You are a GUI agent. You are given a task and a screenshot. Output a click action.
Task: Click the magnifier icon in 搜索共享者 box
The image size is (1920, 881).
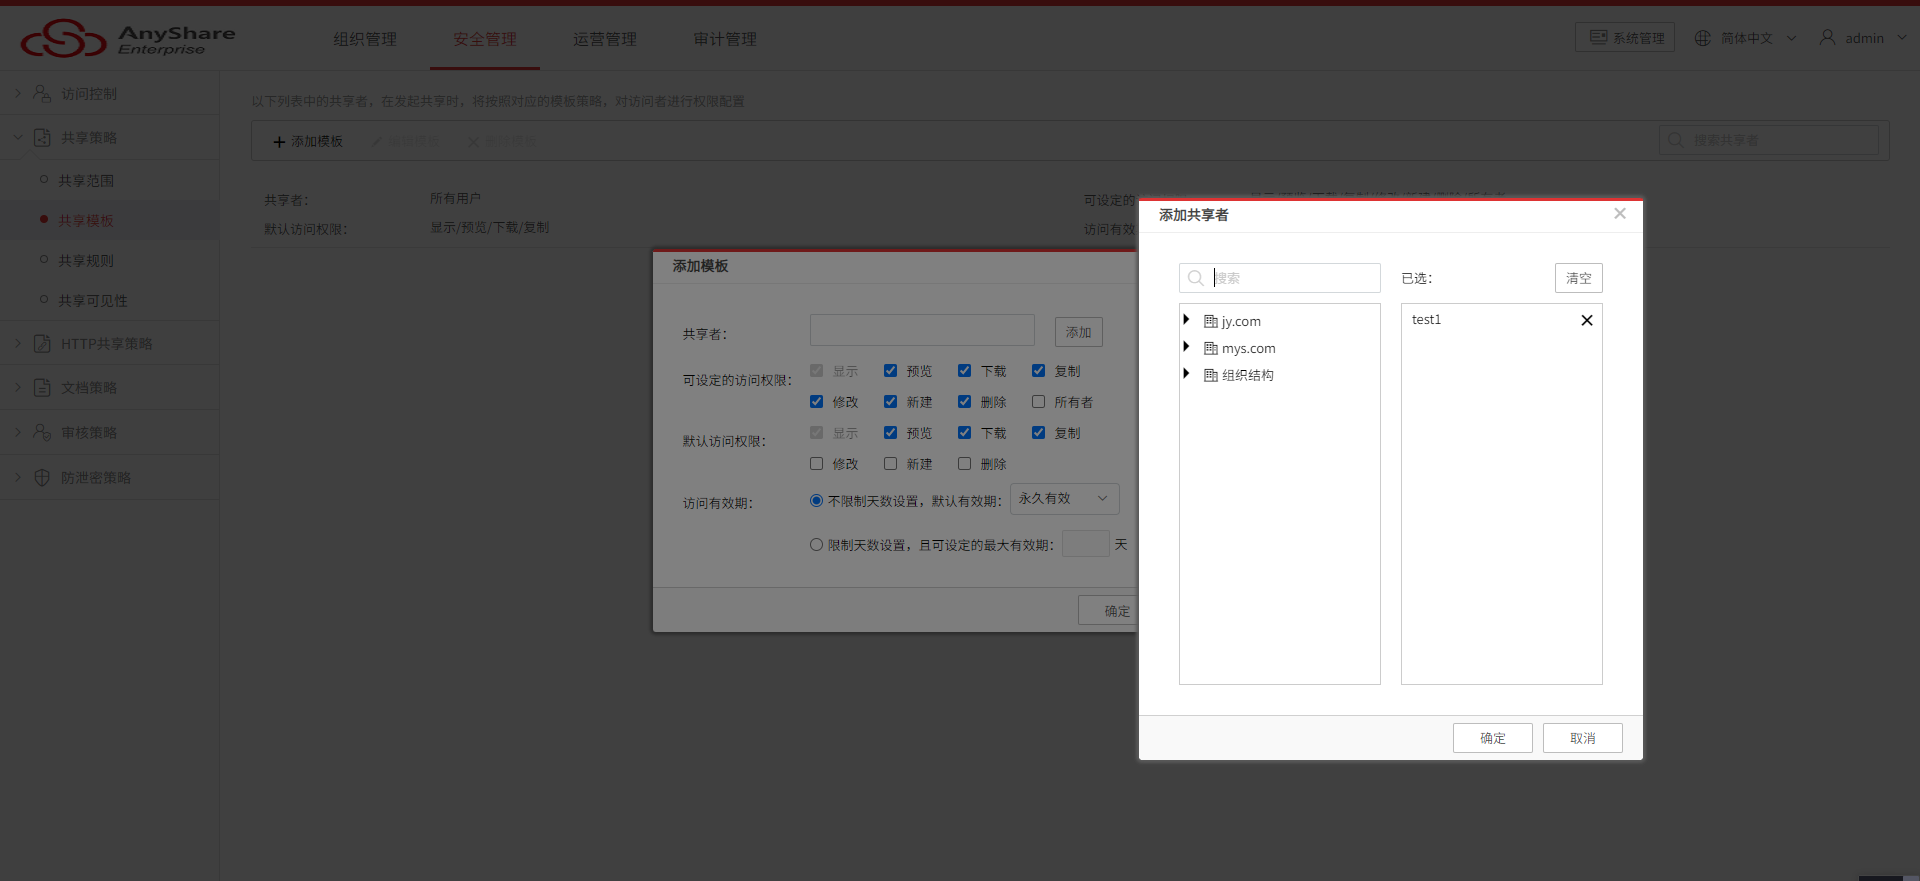point(1675,140)
